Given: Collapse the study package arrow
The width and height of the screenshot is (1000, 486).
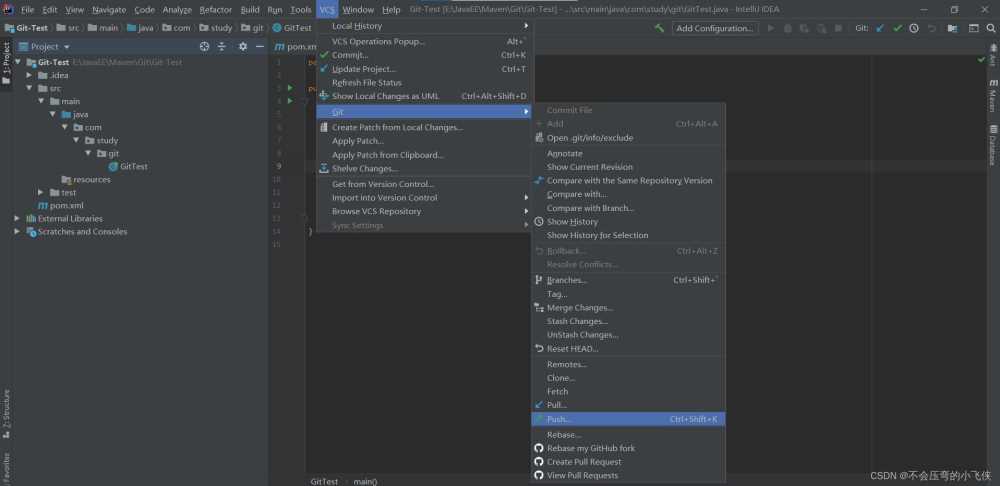Looking at the screenshot, I should (77, 140).
